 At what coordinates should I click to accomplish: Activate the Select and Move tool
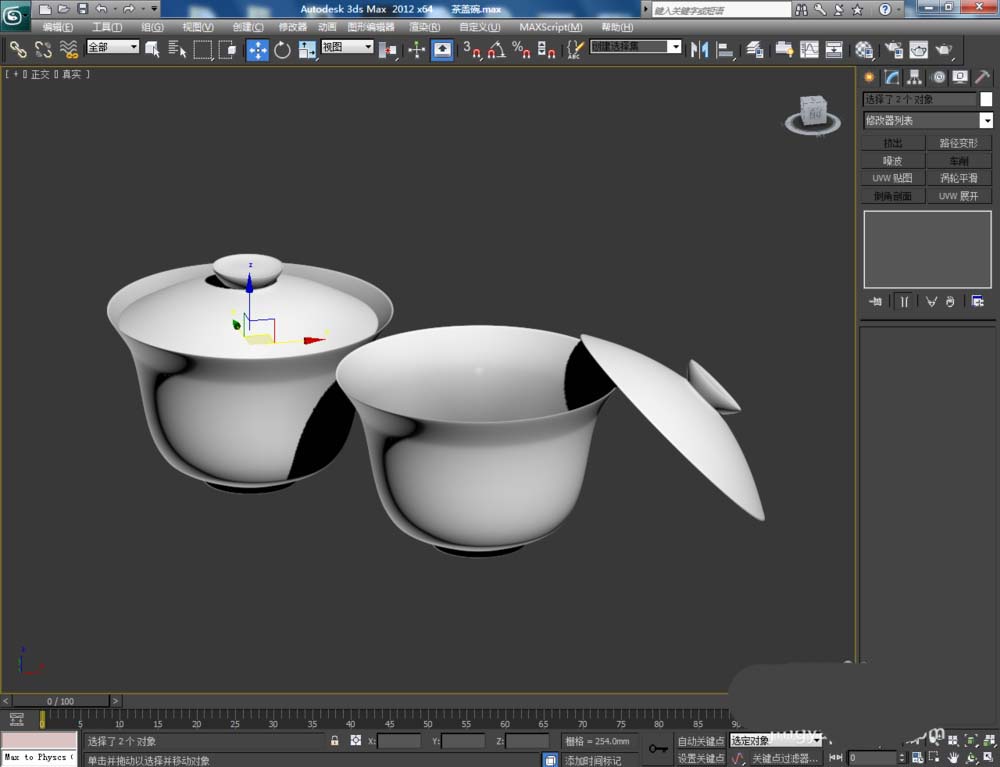tap(257, 50)
